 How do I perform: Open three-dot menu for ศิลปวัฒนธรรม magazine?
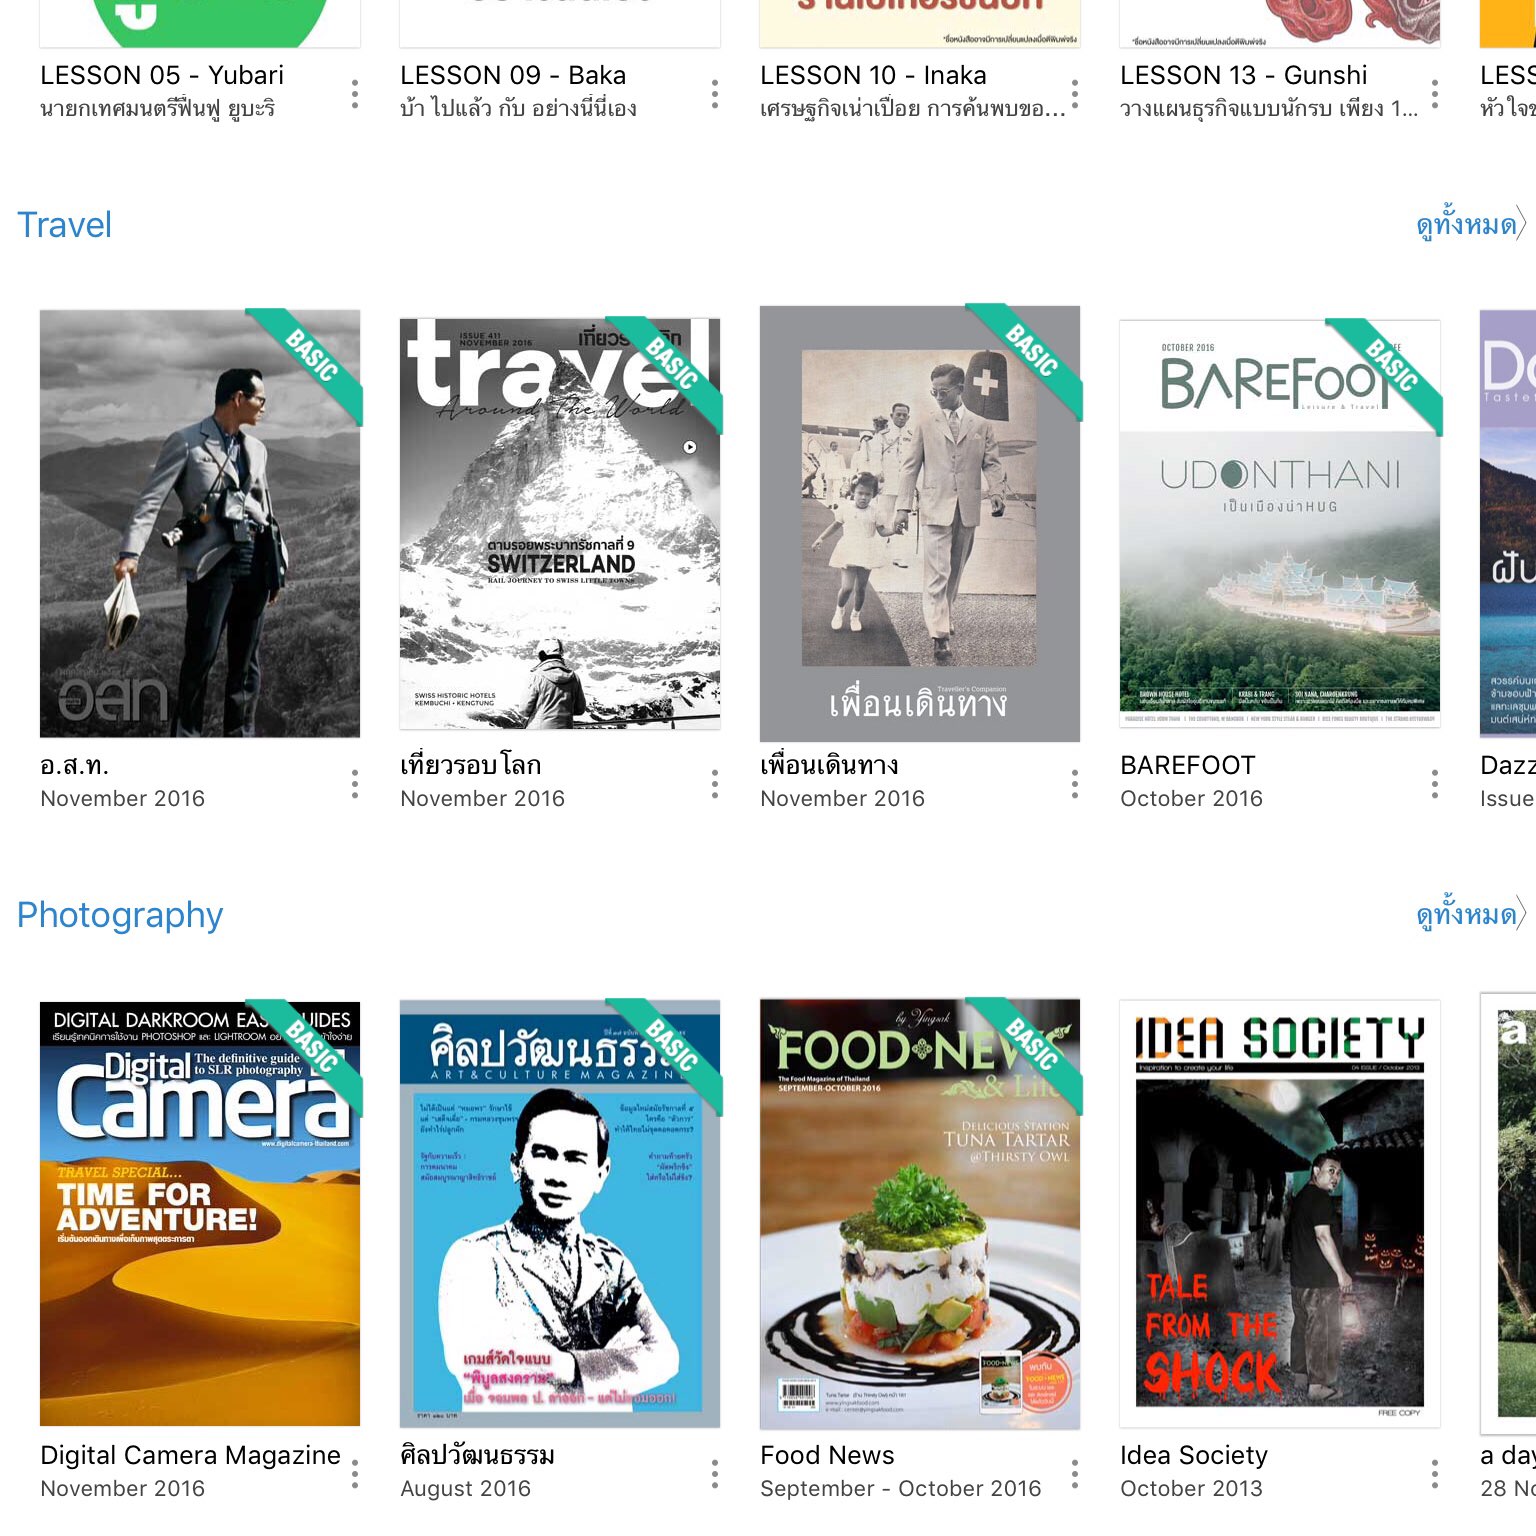715,1473
